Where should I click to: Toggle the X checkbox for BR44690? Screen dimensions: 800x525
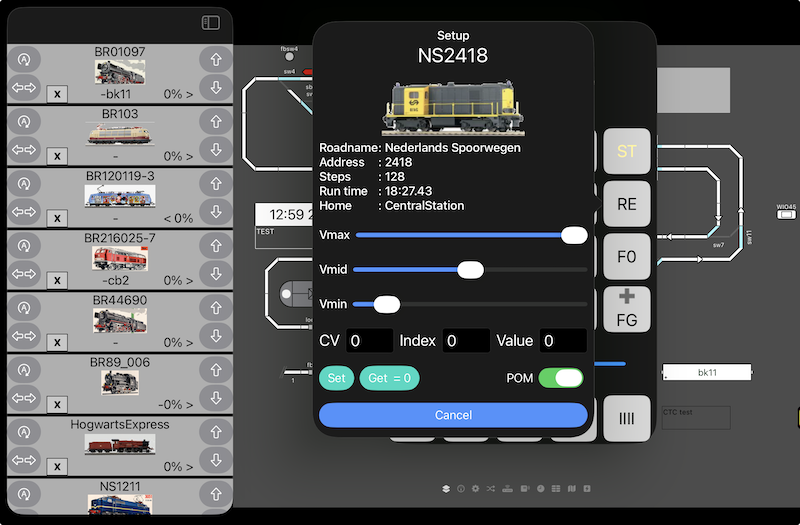coord(58,343)
